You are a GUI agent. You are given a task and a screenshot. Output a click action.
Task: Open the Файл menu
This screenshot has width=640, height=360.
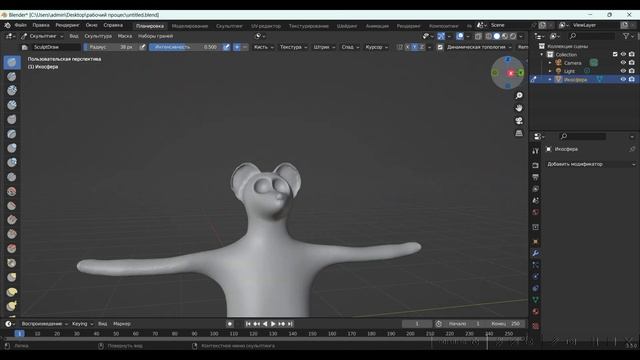[20, 25]
